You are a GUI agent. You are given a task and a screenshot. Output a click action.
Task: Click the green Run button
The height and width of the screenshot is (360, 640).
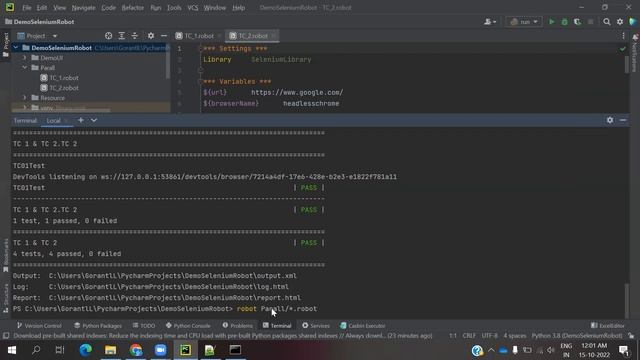click(x=551, y=22)
